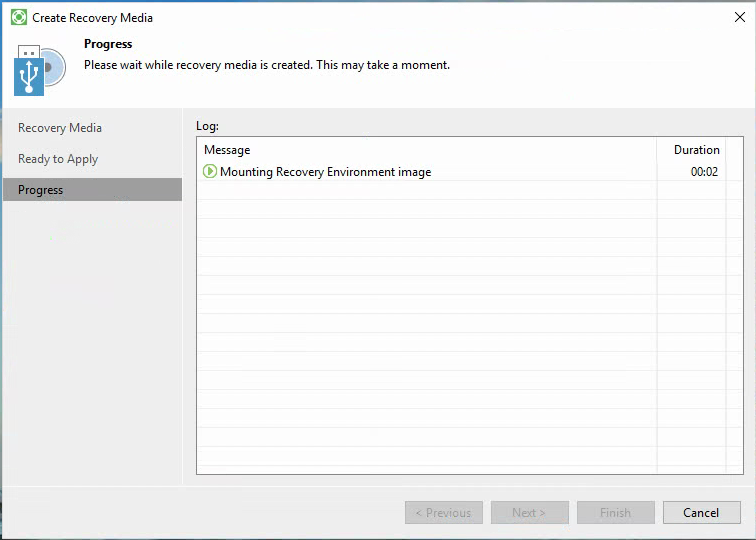
Task: Click the USB recovery media icon
Action: tap(29, 70)
